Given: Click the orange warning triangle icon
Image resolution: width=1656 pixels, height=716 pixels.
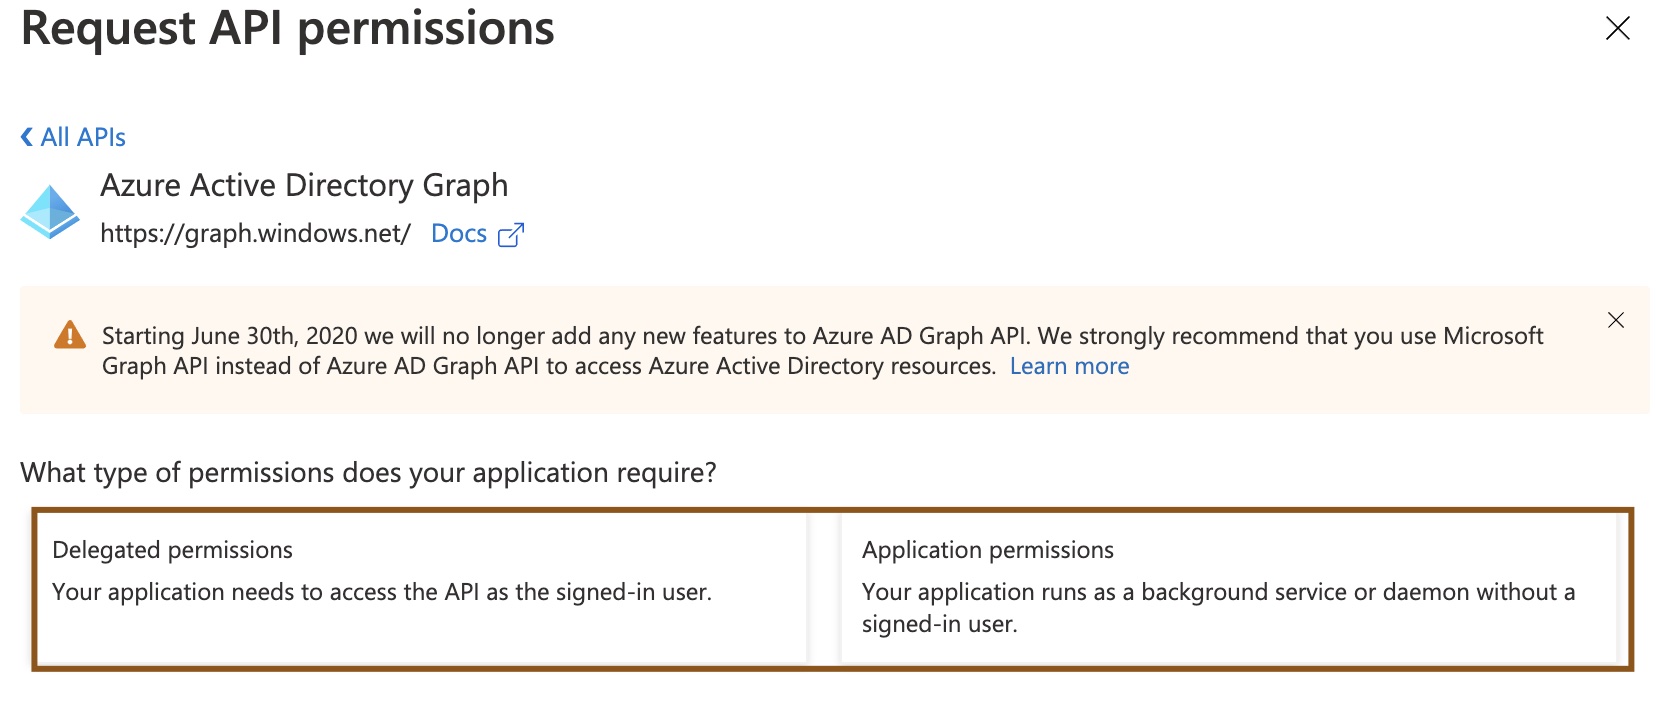Looking at the screenshot, I should pyautogui.click(x=69, y=335).
